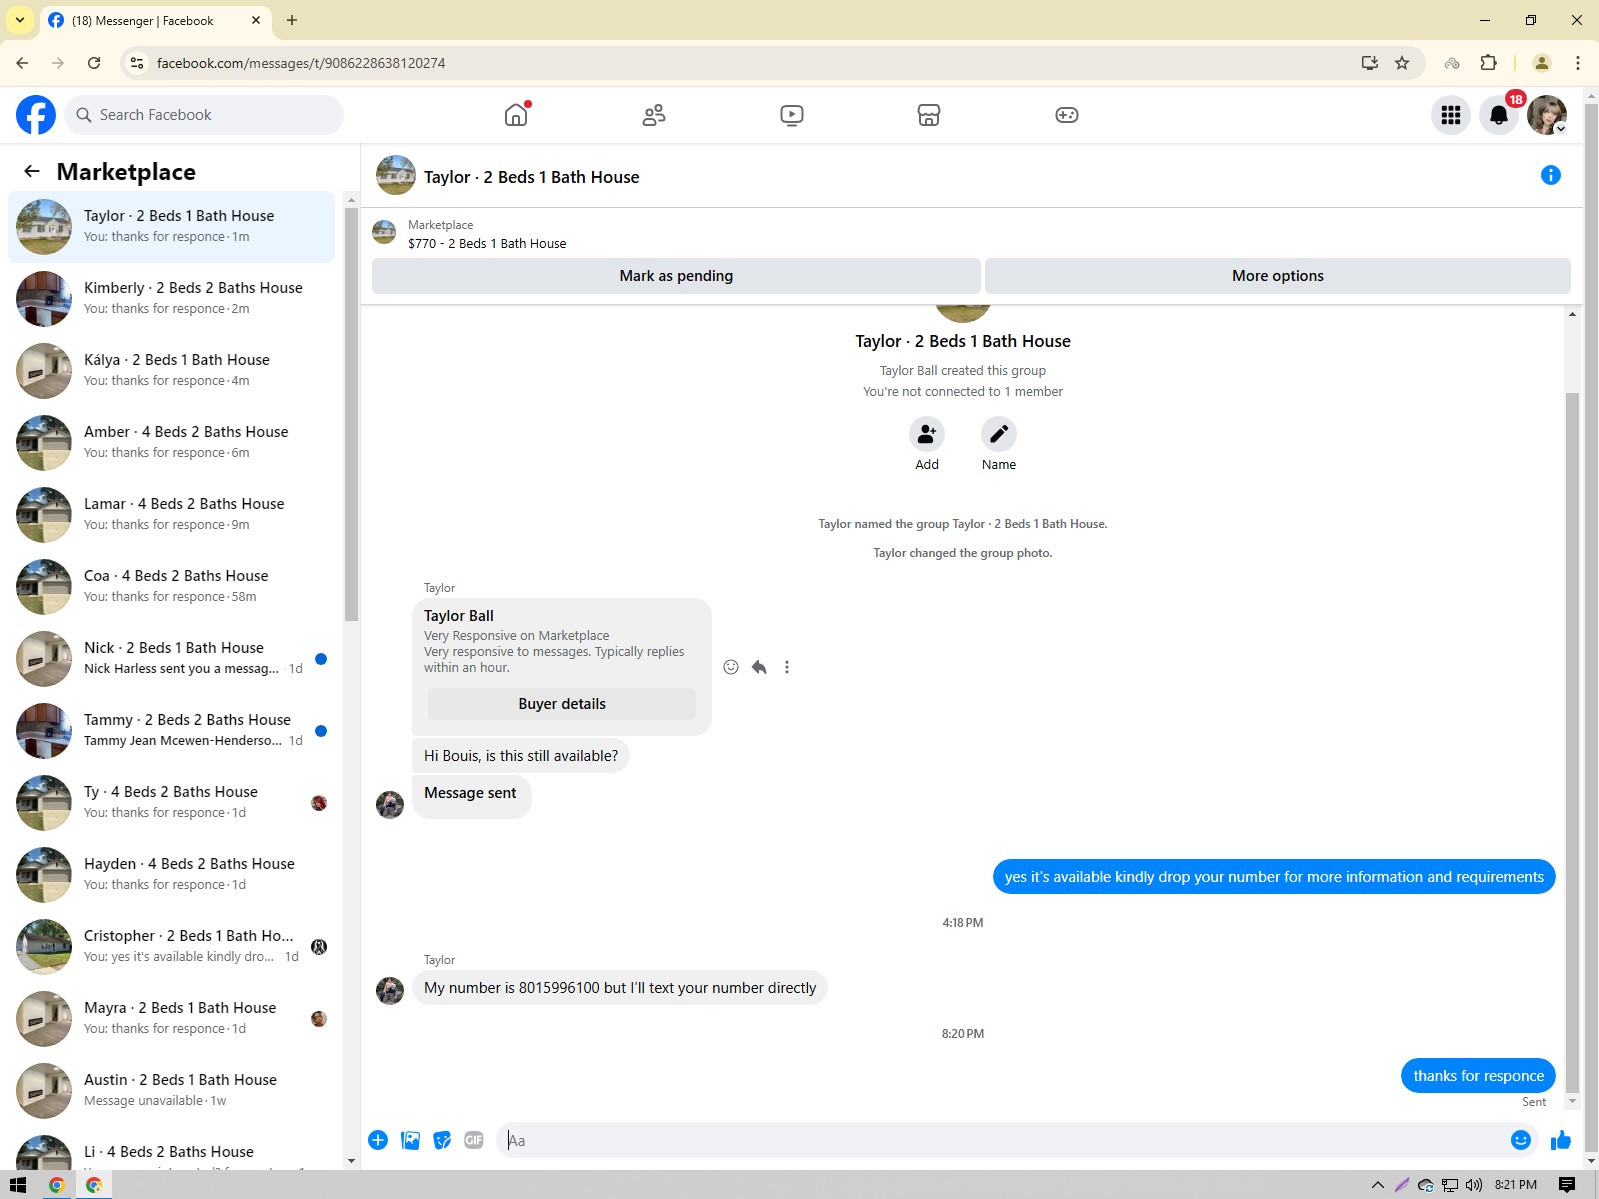Choose a GIF icon in composer
The width and height of the screenshot is (1599, 1199).
pos(474,1140)
